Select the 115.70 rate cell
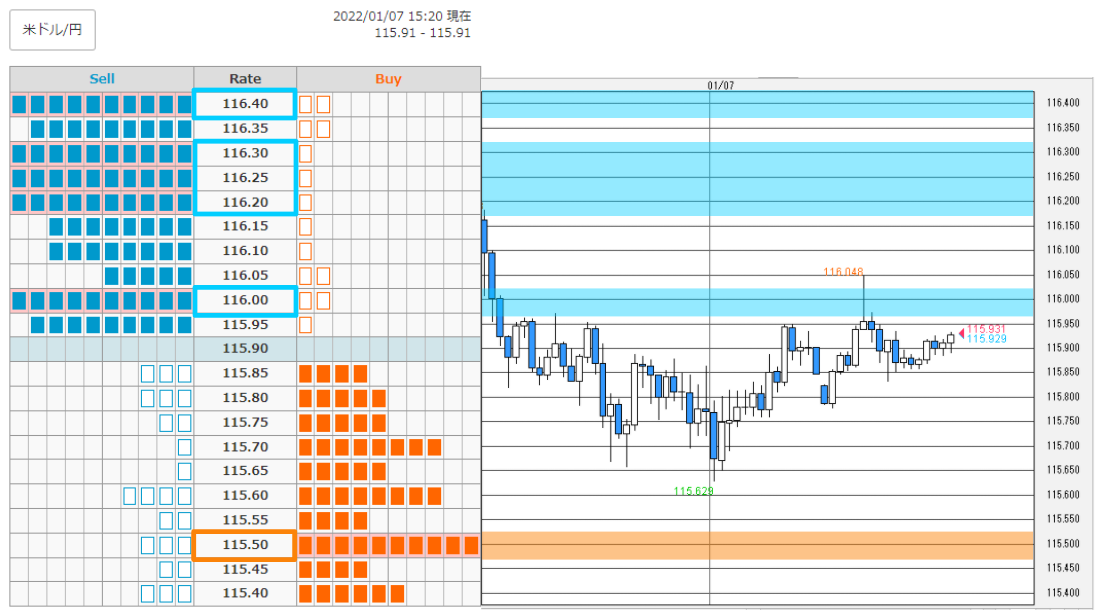This screenshot has height=616, width=1101. coord(245,447)
